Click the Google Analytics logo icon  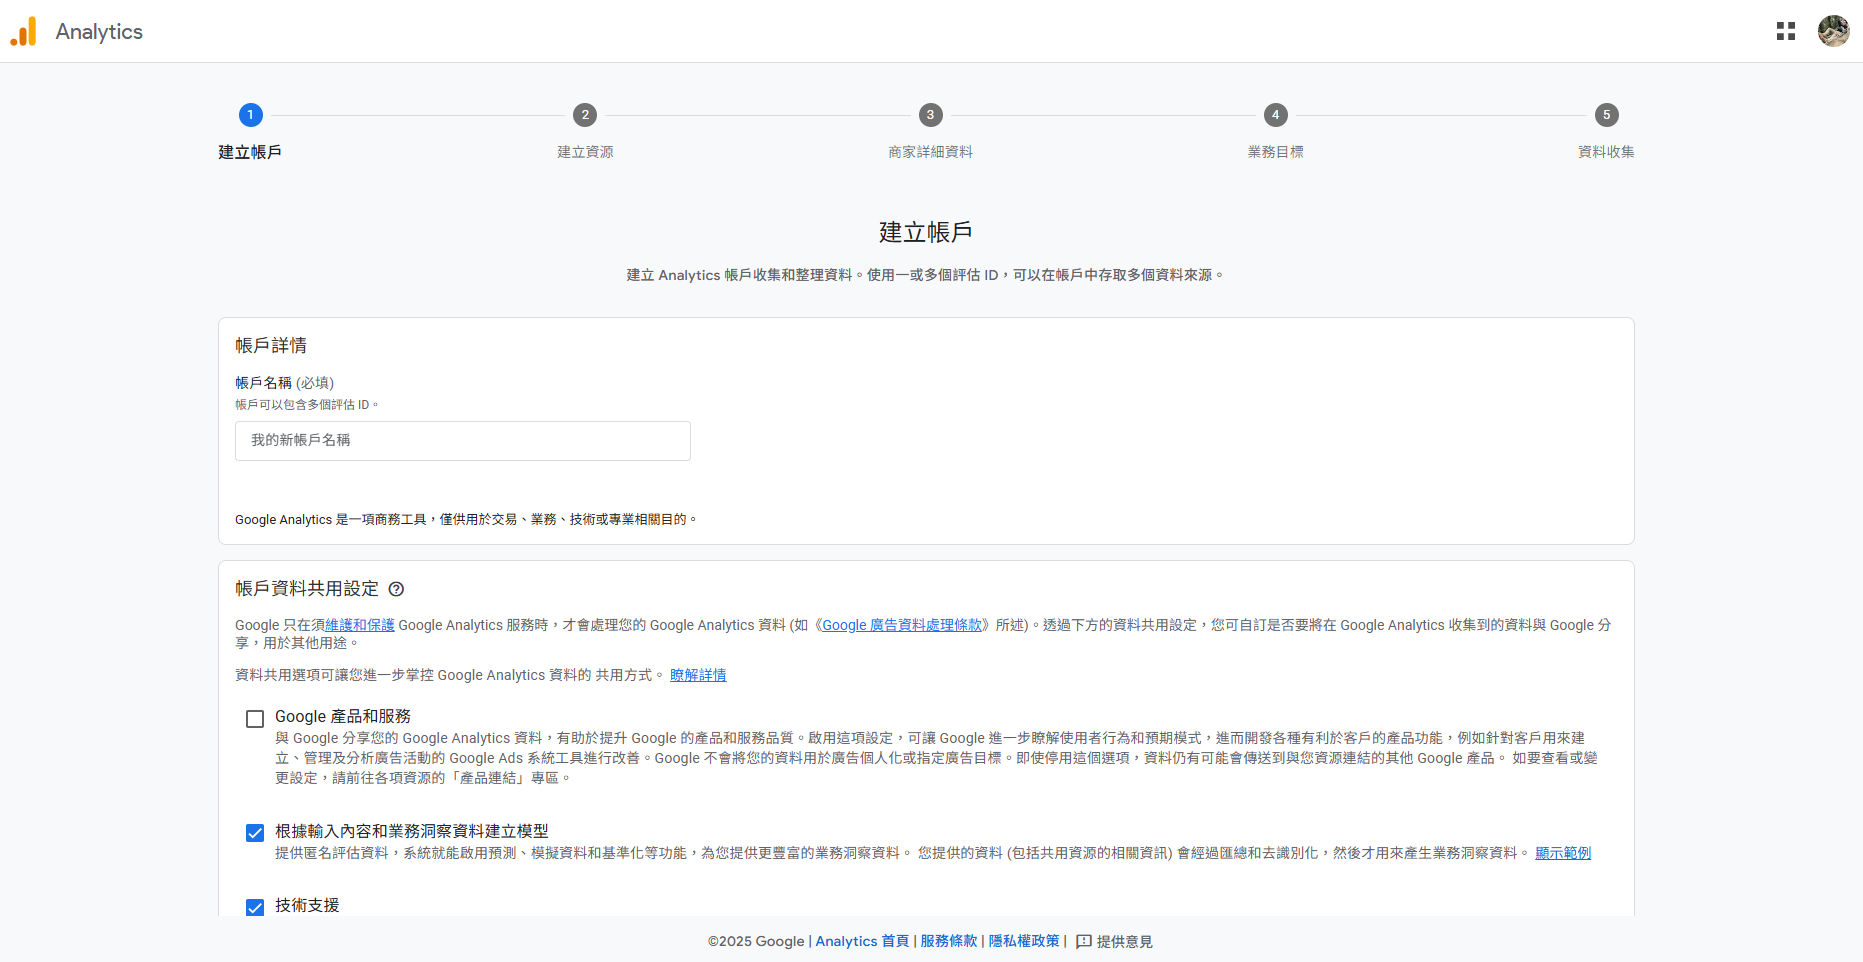click(x=23, y=31)
